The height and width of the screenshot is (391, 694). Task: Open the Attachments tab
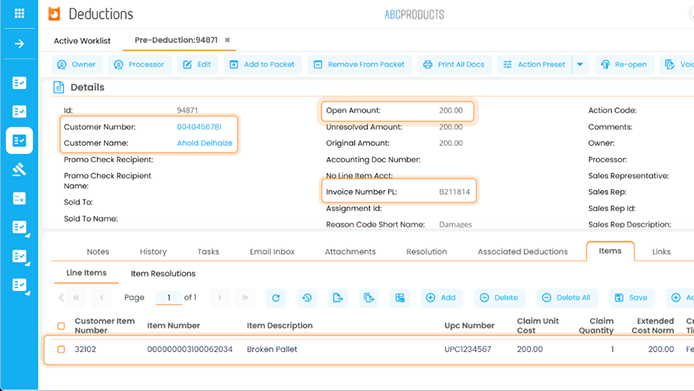tap(350, 252)
